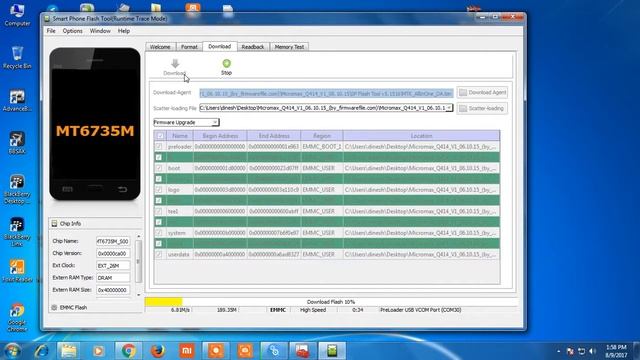Click the Chip Info scrollbar up arrow
Screen dimensions: 640x360
click(139, 237)
